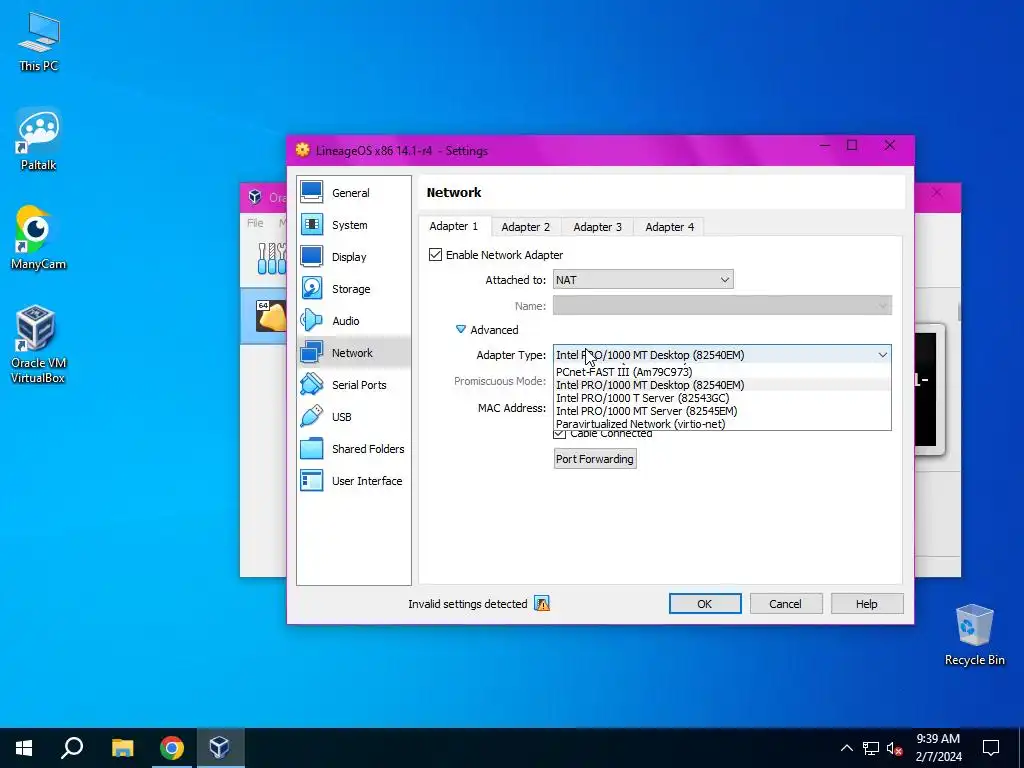The height and width of the screenshot is (768, 1024).
Task: Choose Paravirtualized Network (virtio-net)
Action: pyautogui.click(x=722, y=424)
